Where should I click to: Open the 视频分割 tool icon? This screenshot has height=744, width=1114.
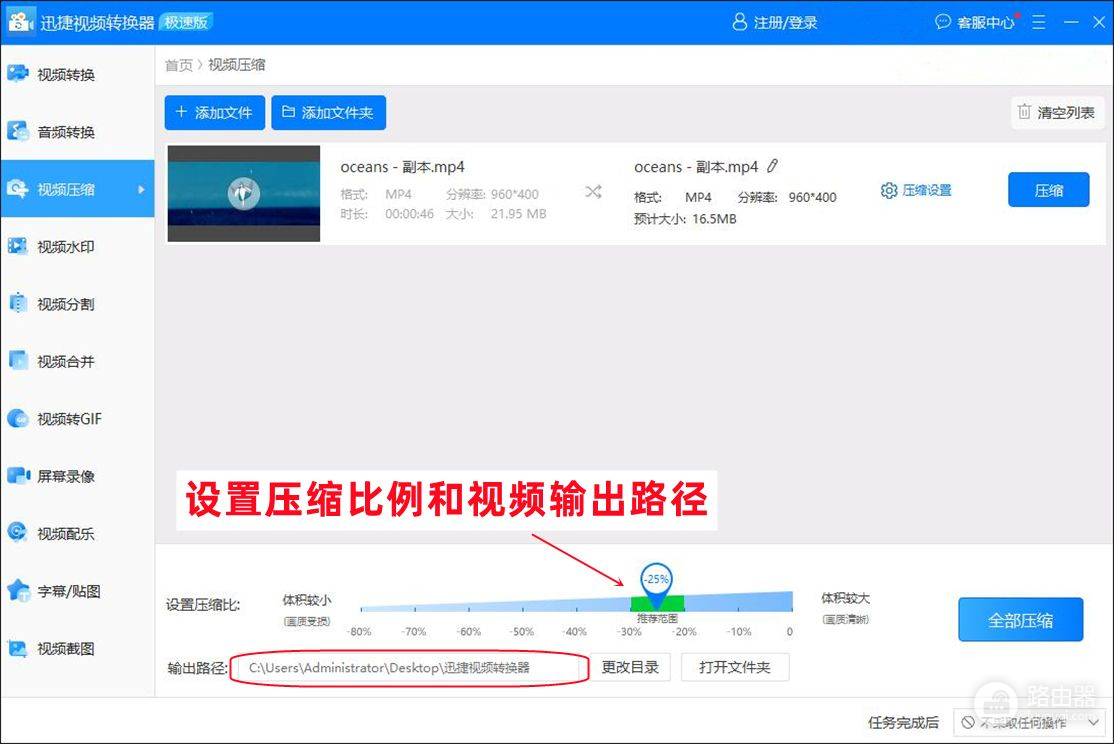tap(18, 304)
